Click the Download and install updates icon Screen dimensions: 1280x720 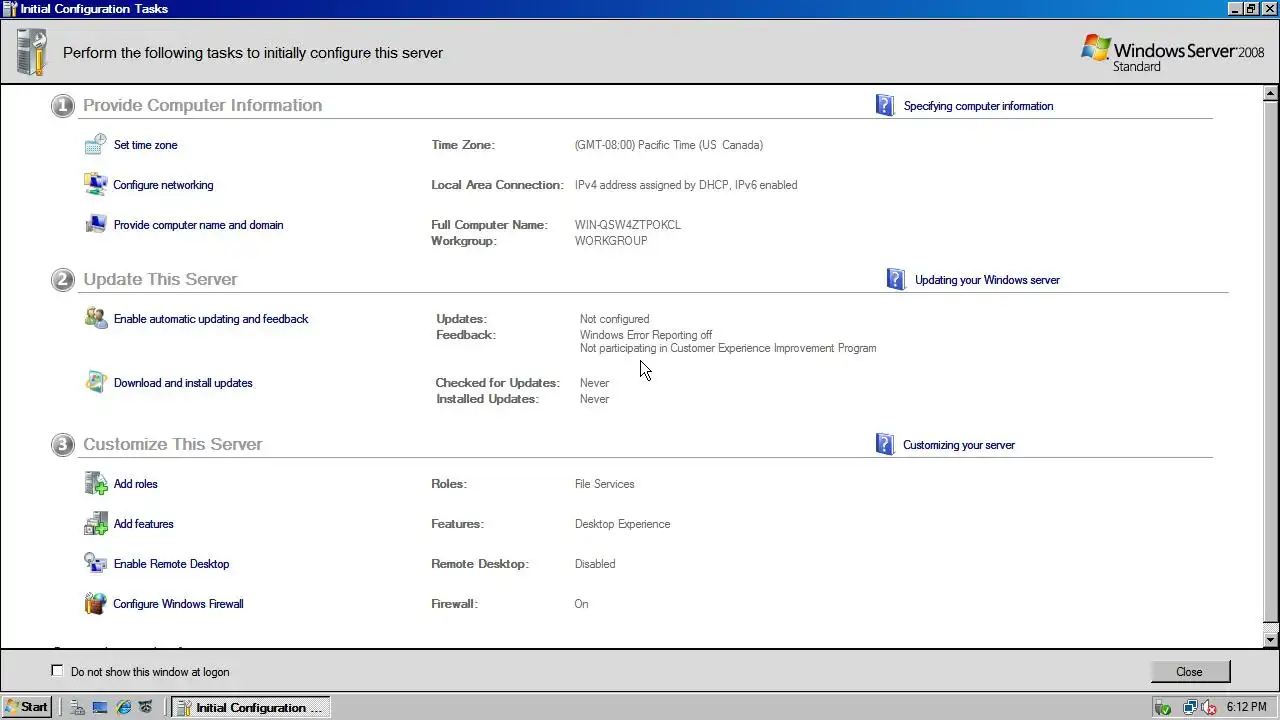click(x=95, y=382)
